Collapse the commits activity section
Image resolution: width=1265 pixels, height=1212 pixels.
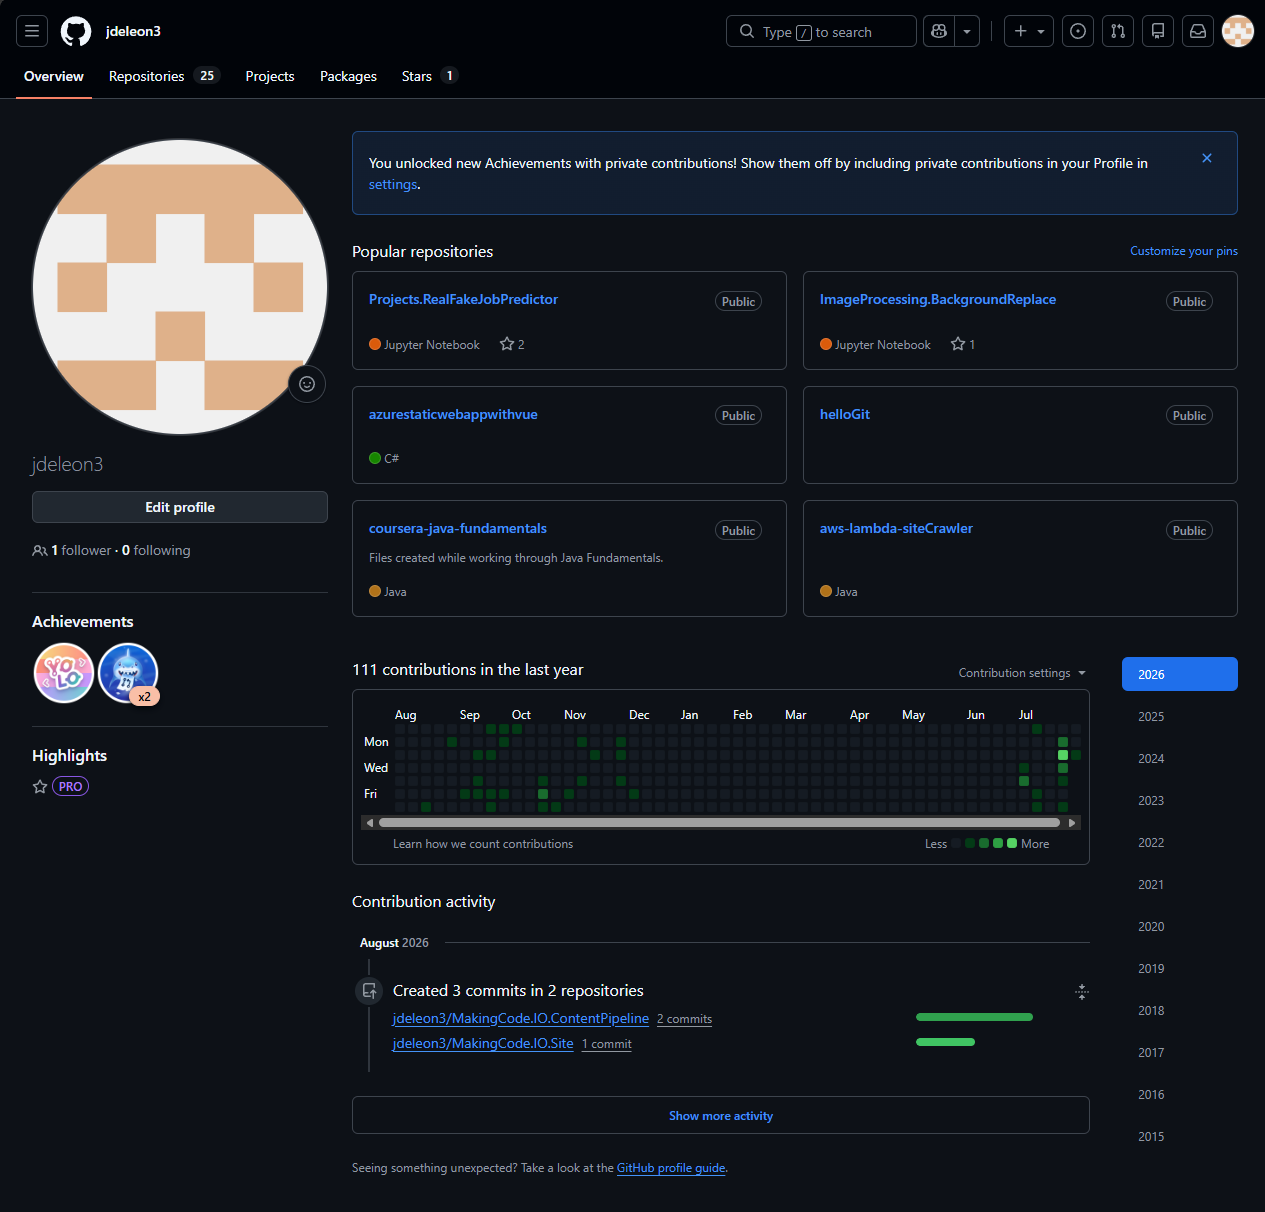click(1081, 992)
